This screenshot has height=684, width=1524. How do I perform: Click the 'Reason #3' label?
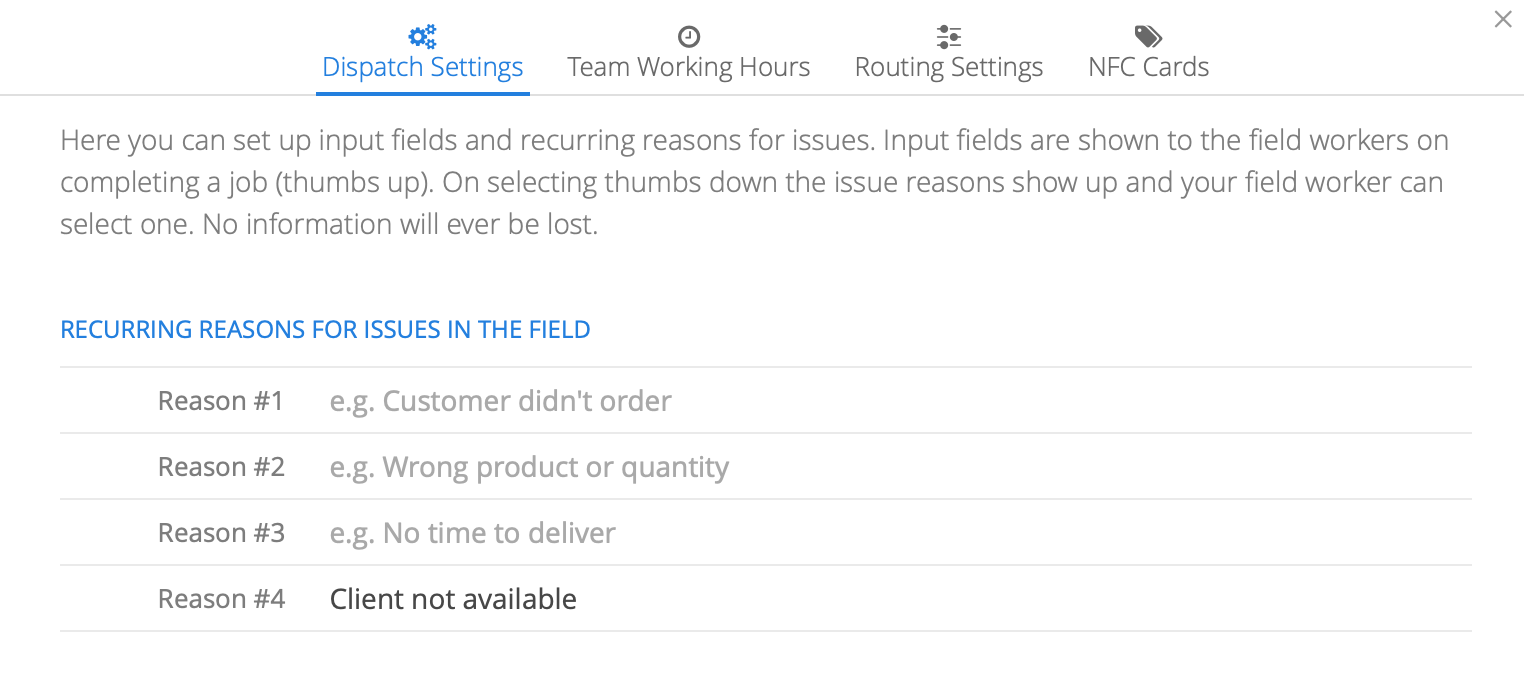click(221, 533)
